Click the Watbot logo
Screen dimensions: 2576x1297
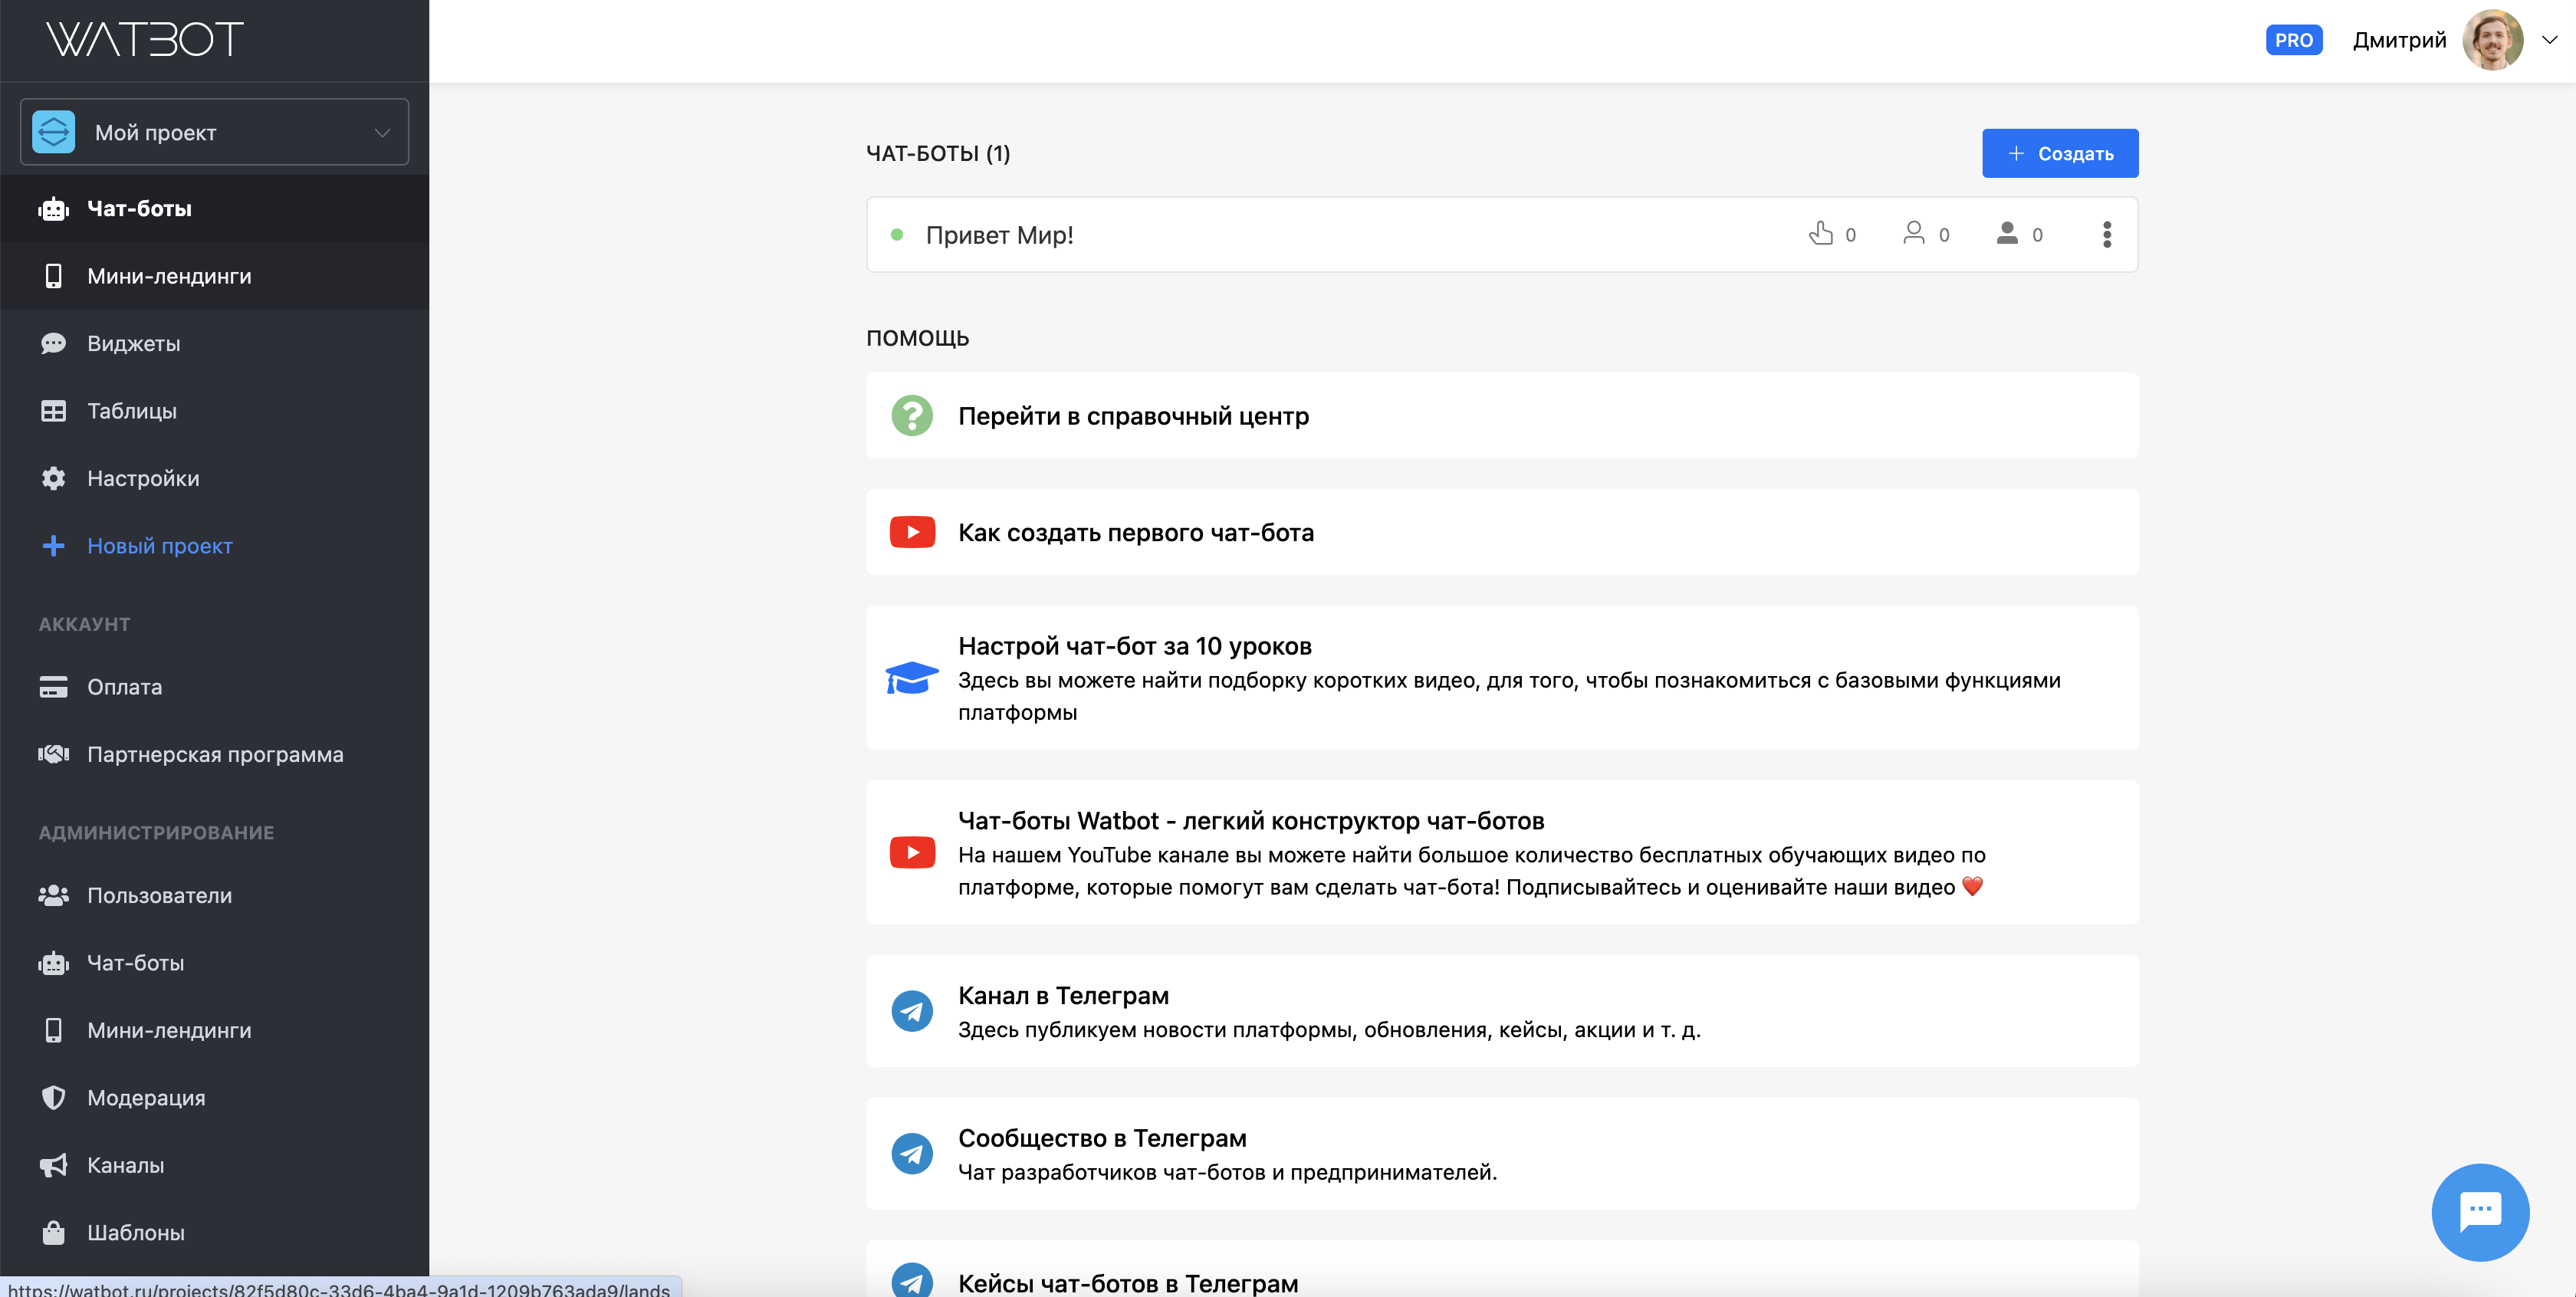click(145, 39)
